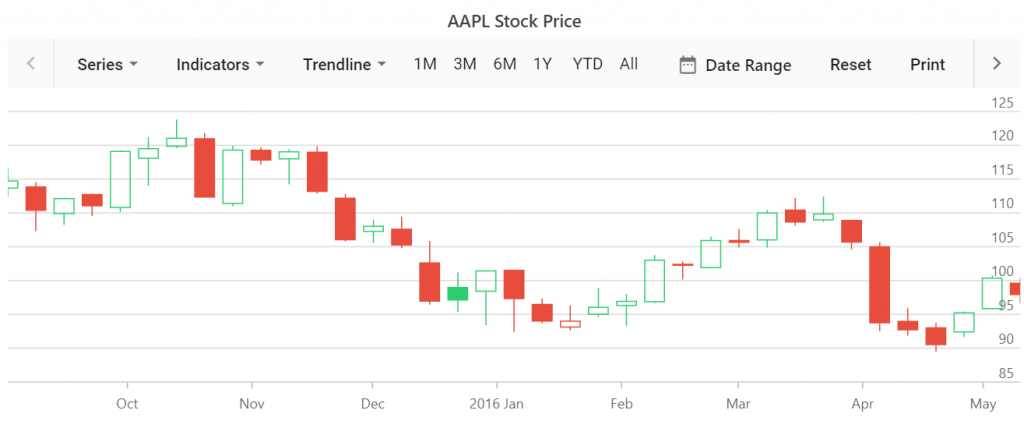This screenshot has height=421, width=1024.
Task: Choose the 6M time period
Action: tap(504, 64)
